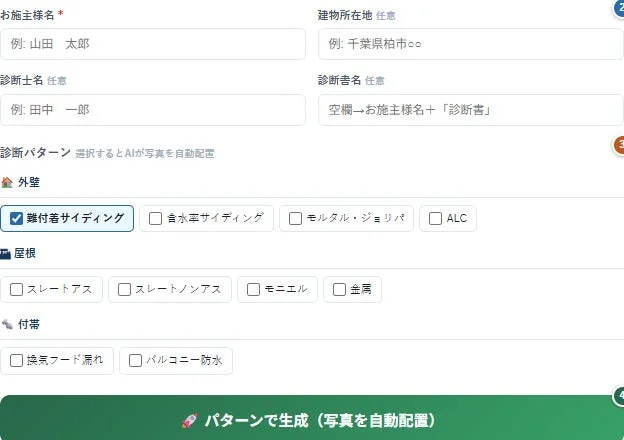Click the 診断士名 field label
Screen dimensions: 624x440
tap(21, 80)
